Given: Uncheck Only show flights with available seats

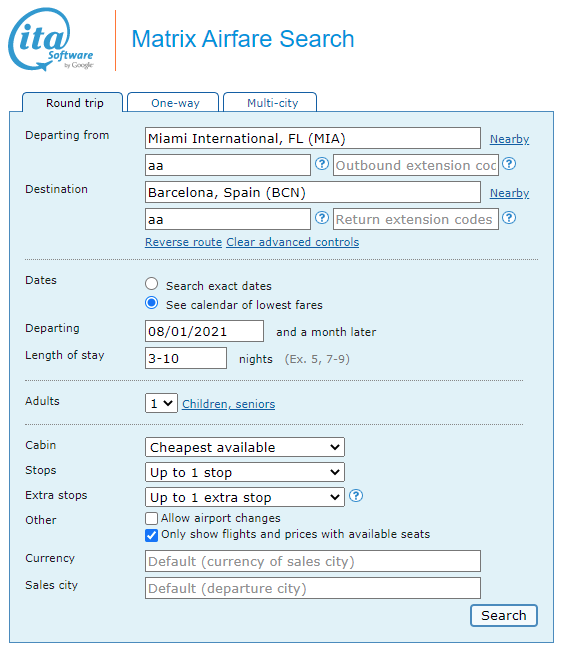Looking at the screenshot, I should pos(151,535).
